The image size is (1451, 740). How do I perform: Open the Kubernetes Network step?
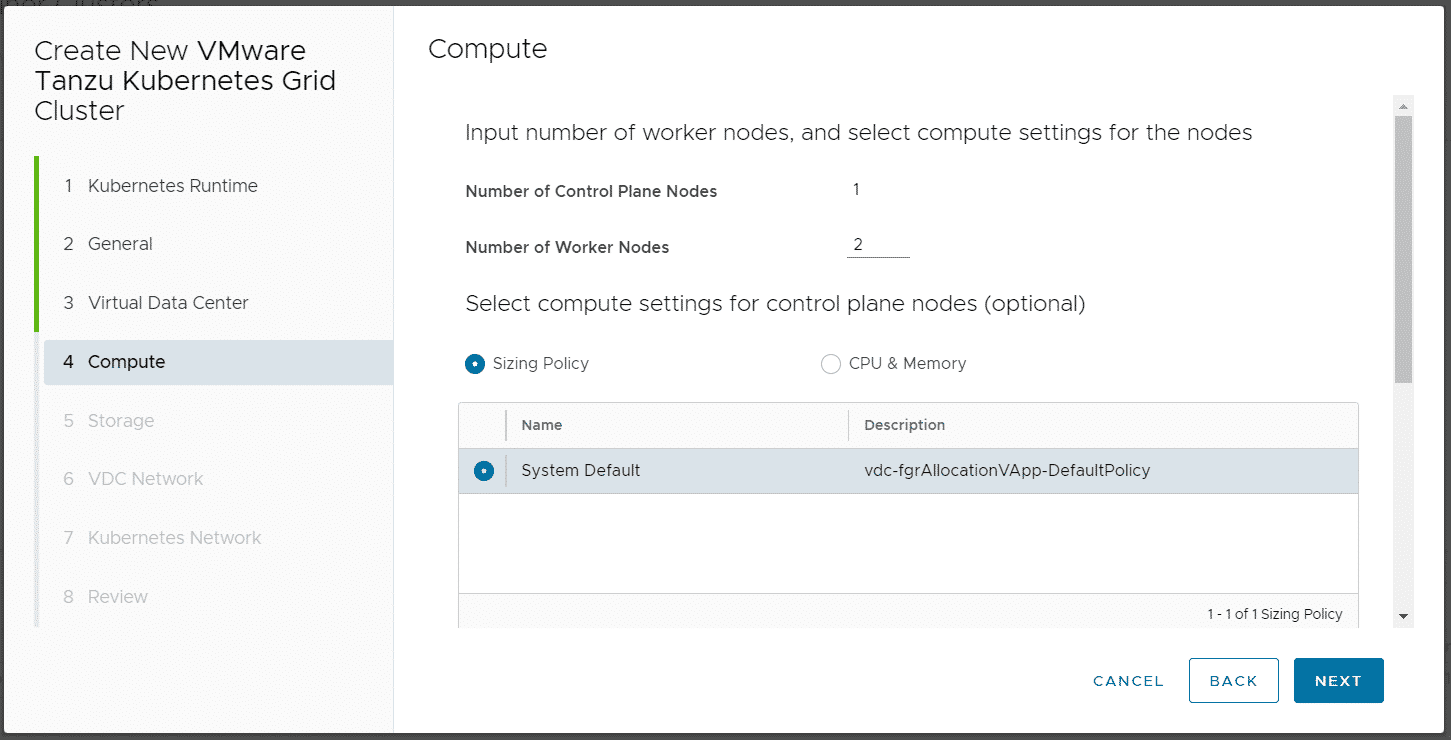pyautogui.click(x=174, y=538)
